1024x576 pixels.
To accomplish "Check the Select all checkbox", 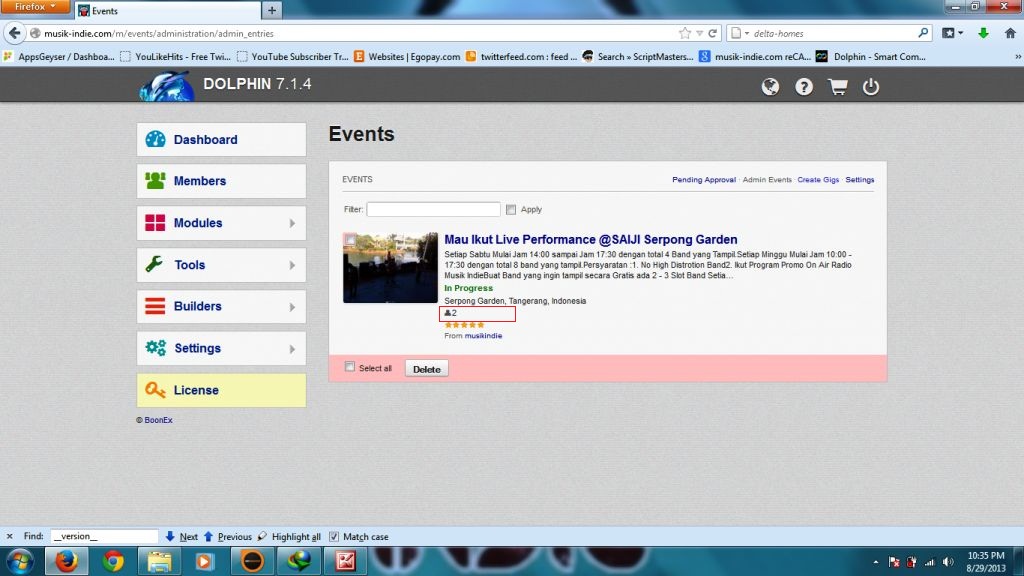I will (x=350, y=367).
